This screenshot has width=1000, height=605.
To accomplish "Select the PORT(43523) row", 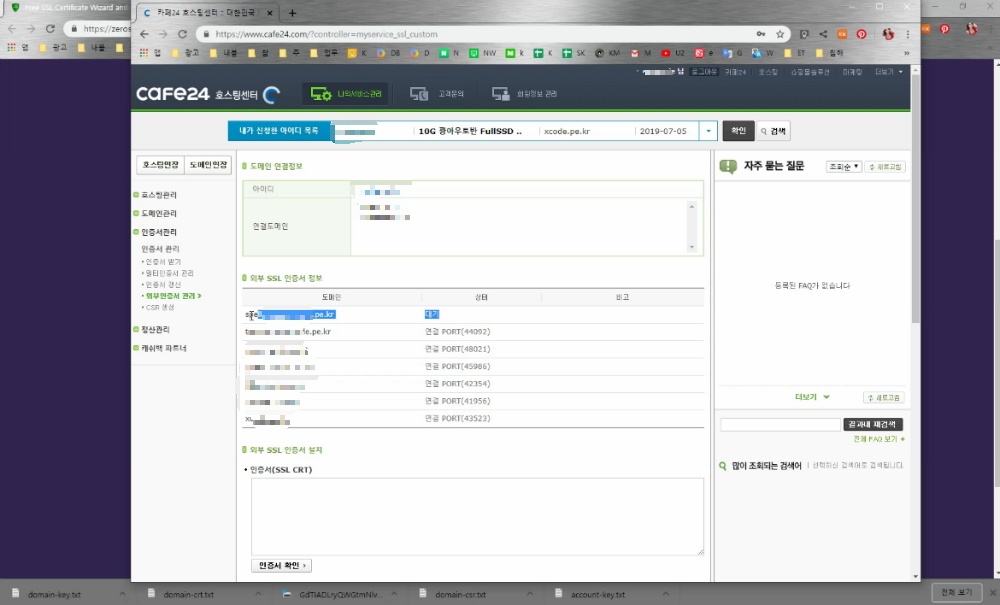I will 473,418.
